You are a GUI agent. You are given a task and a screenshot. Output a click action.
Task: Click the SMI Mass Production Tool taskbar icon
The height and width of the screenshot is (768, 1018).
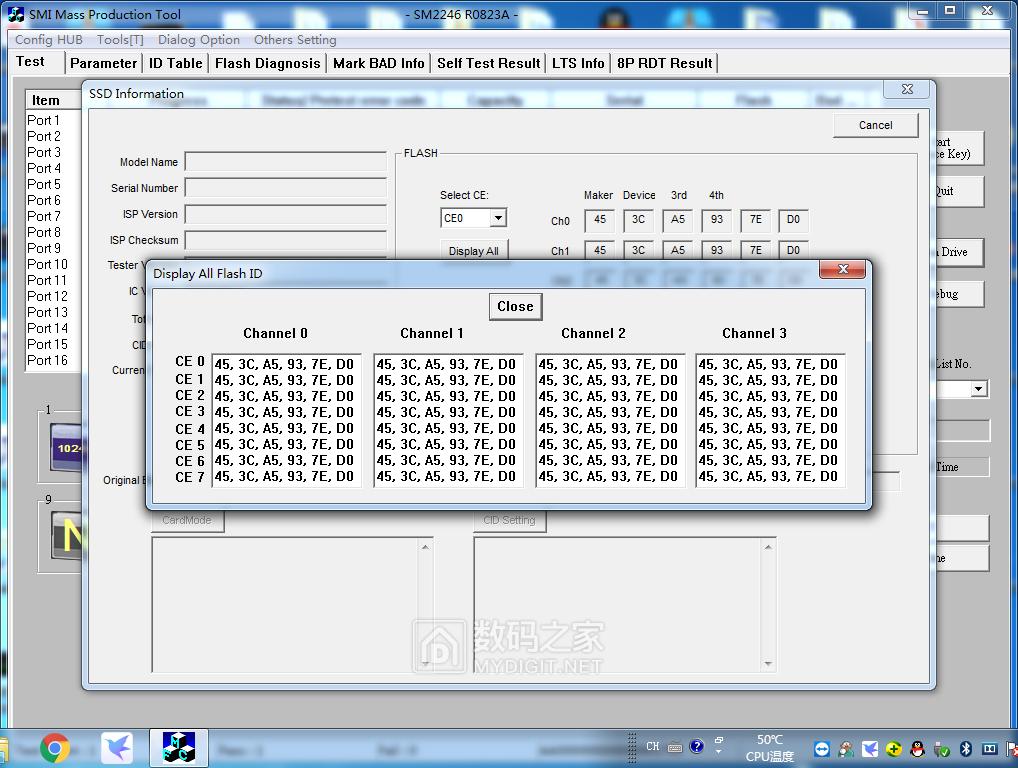tap(179, 748)
